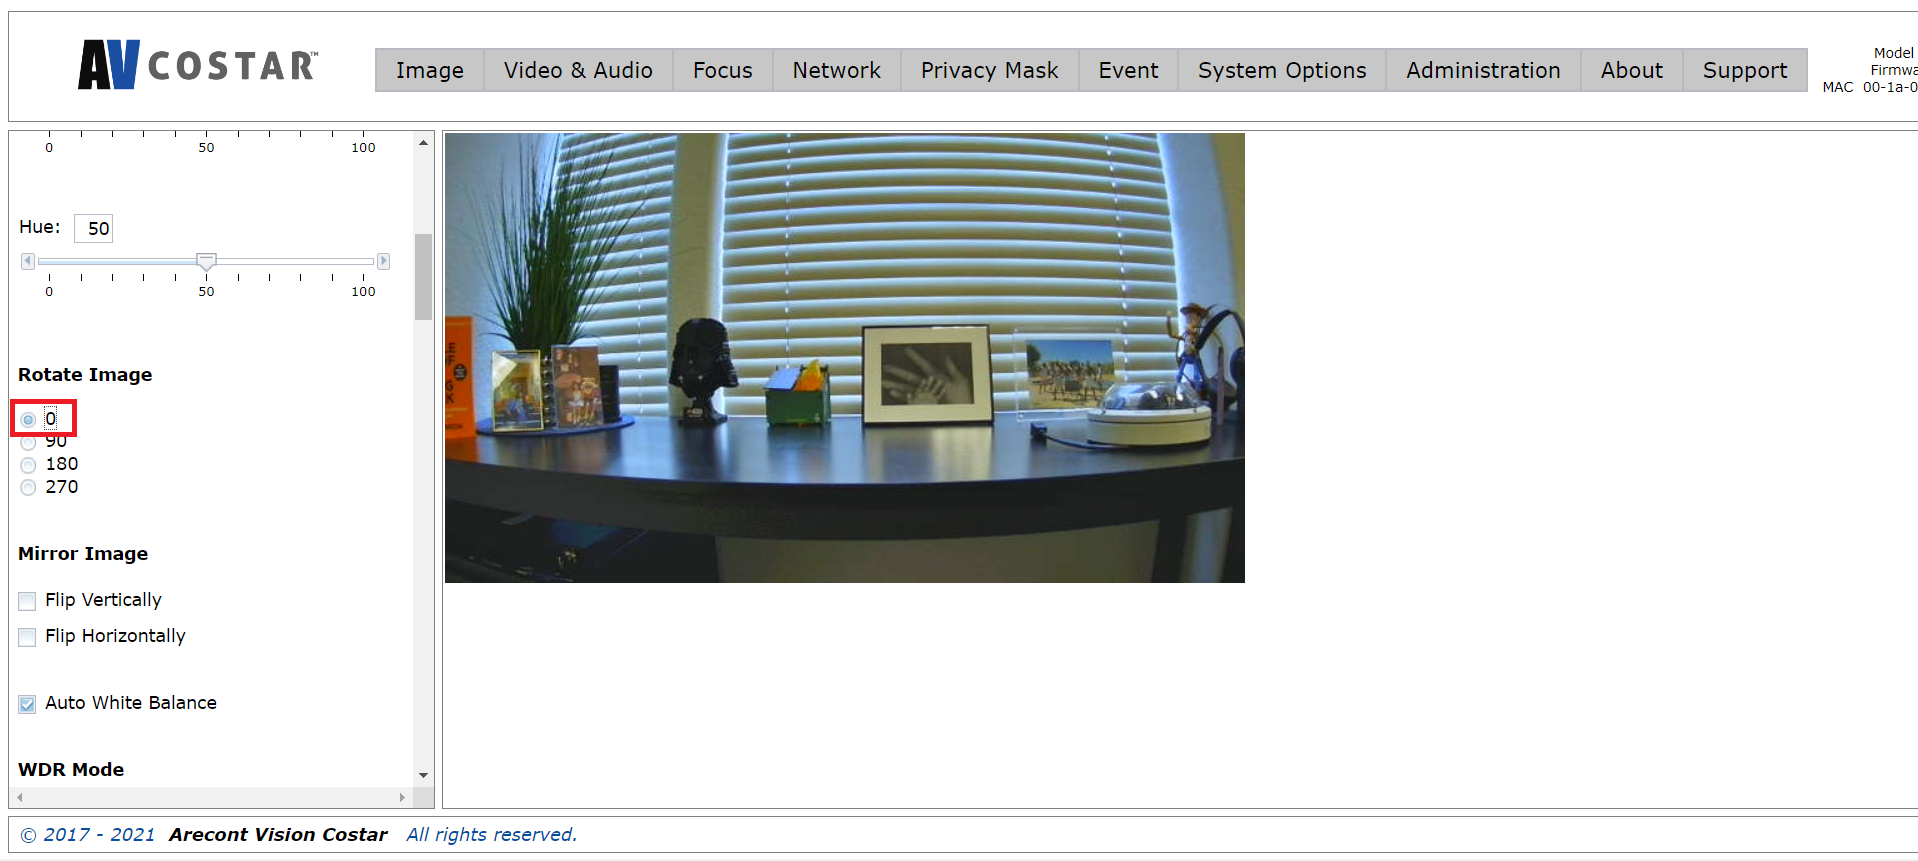Enable Flip Horizontally checkbox
Screen dimensions: 1918x861
point(27,637)
